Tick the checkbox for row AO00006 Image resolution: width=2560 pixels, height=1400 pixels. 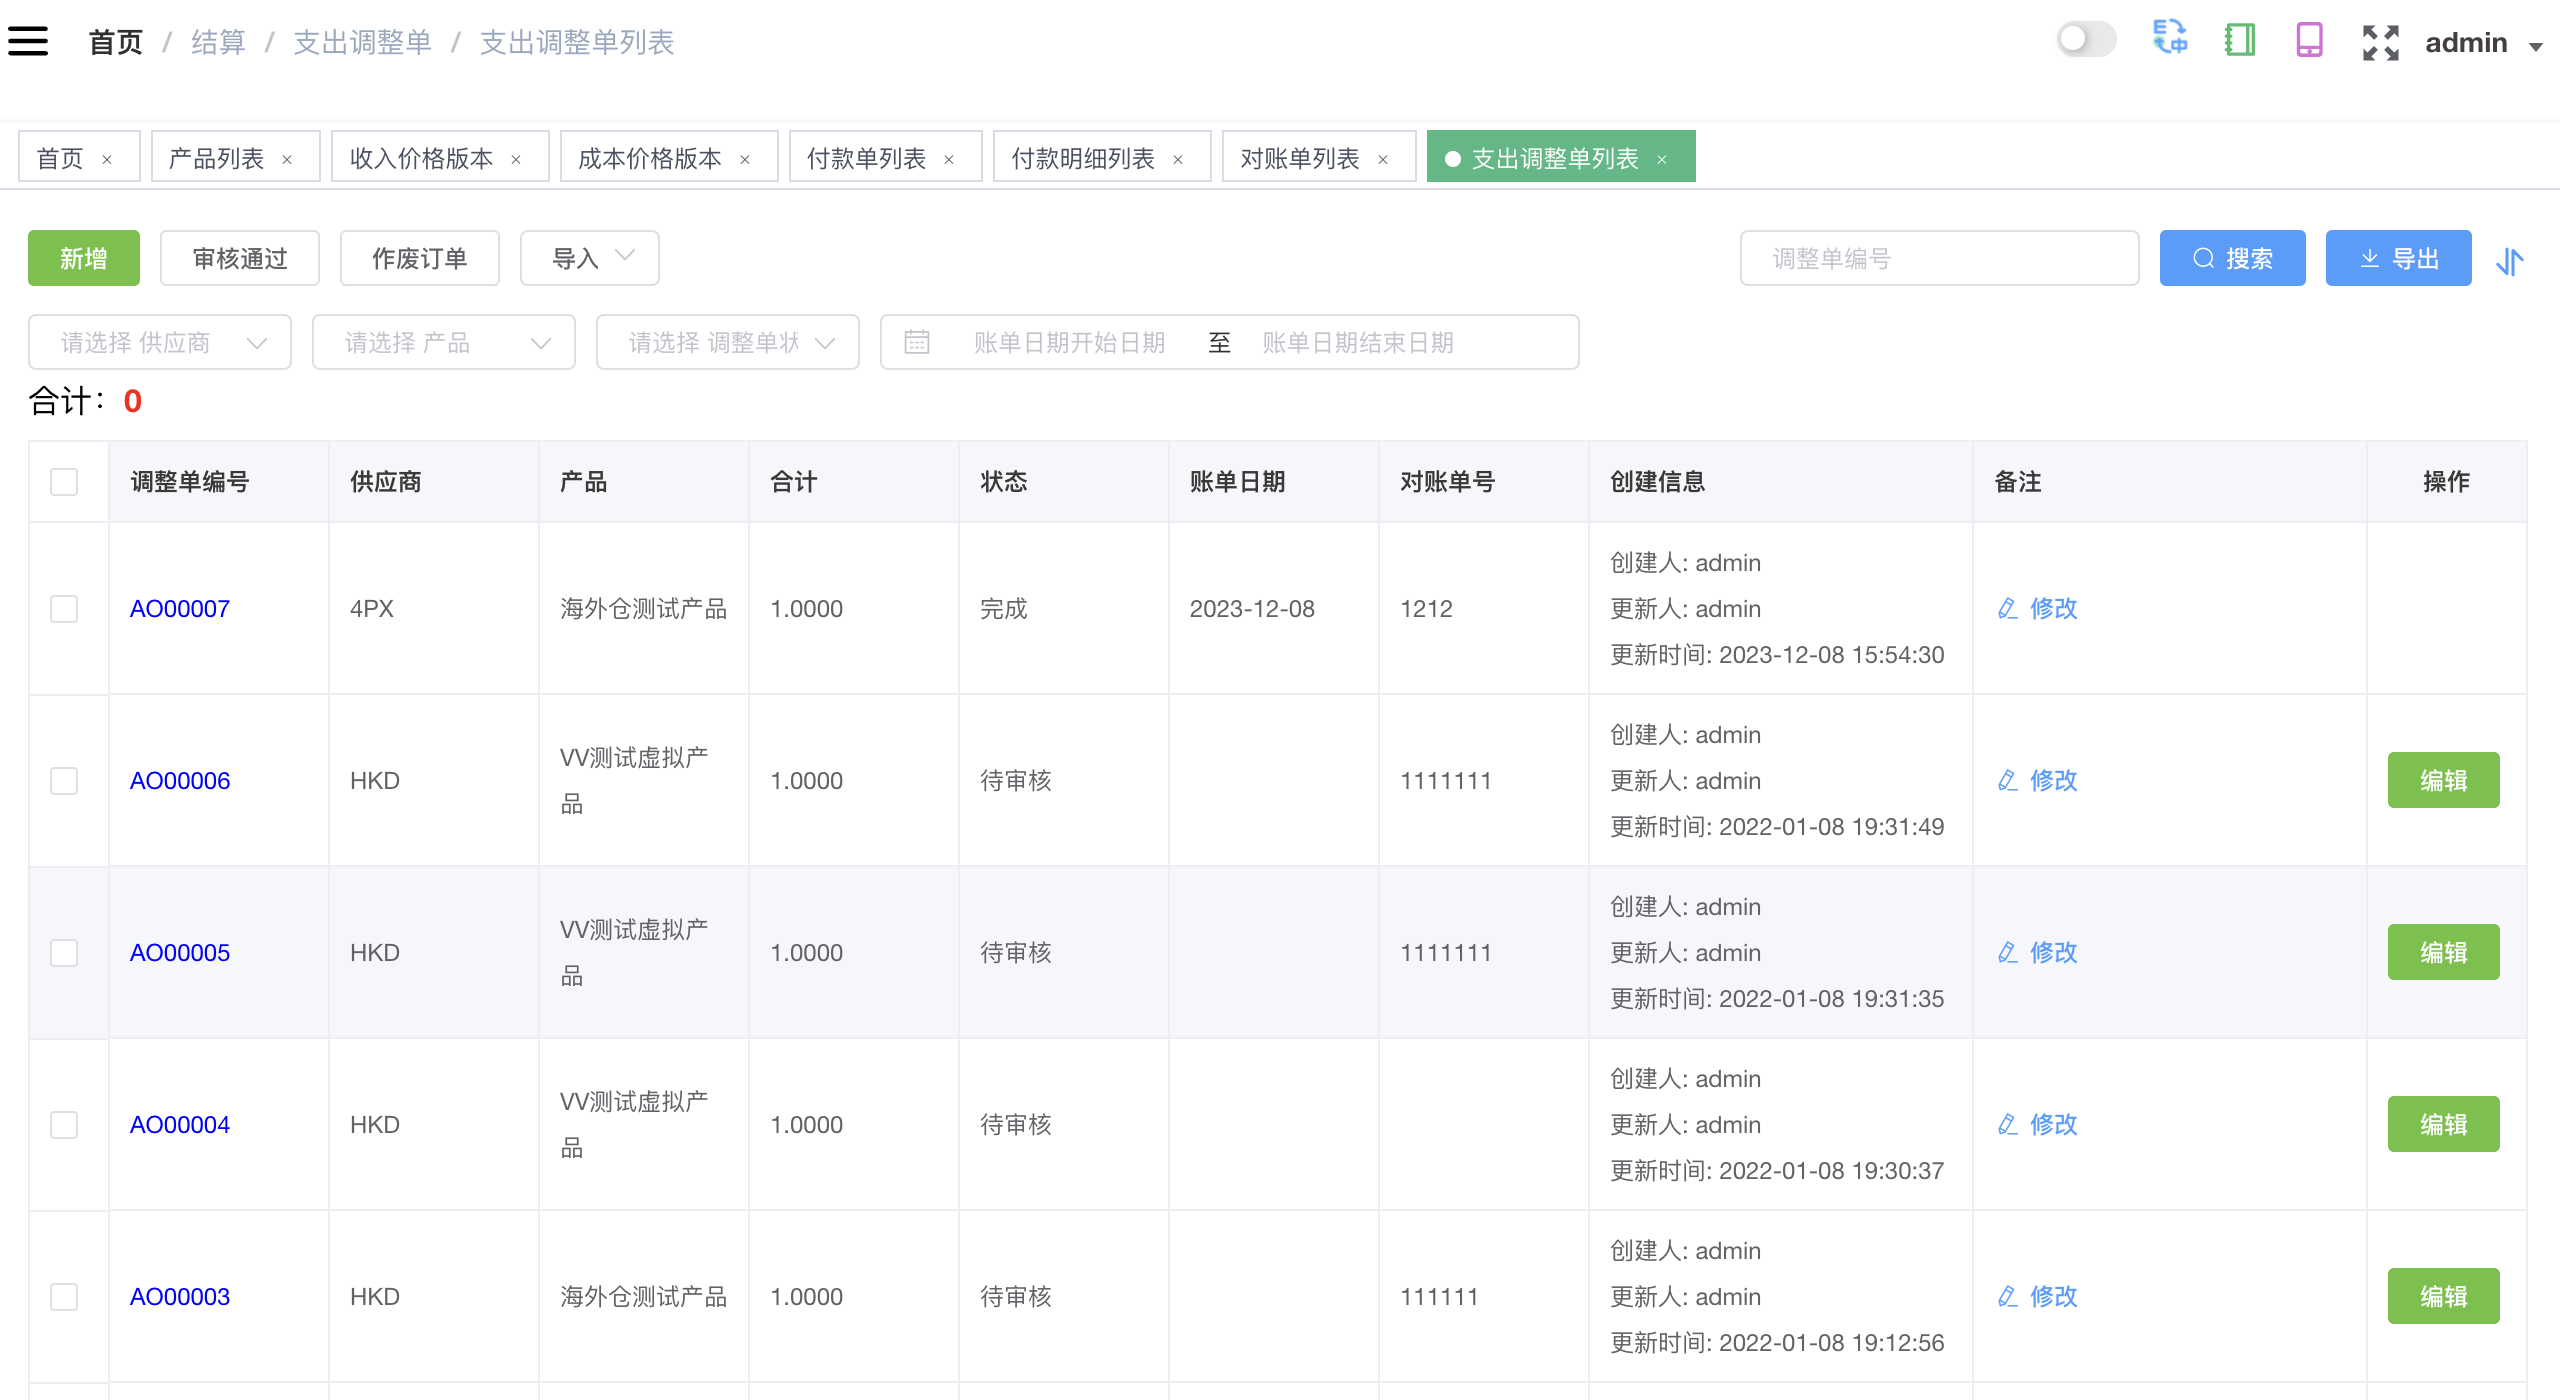click(64, 781)
